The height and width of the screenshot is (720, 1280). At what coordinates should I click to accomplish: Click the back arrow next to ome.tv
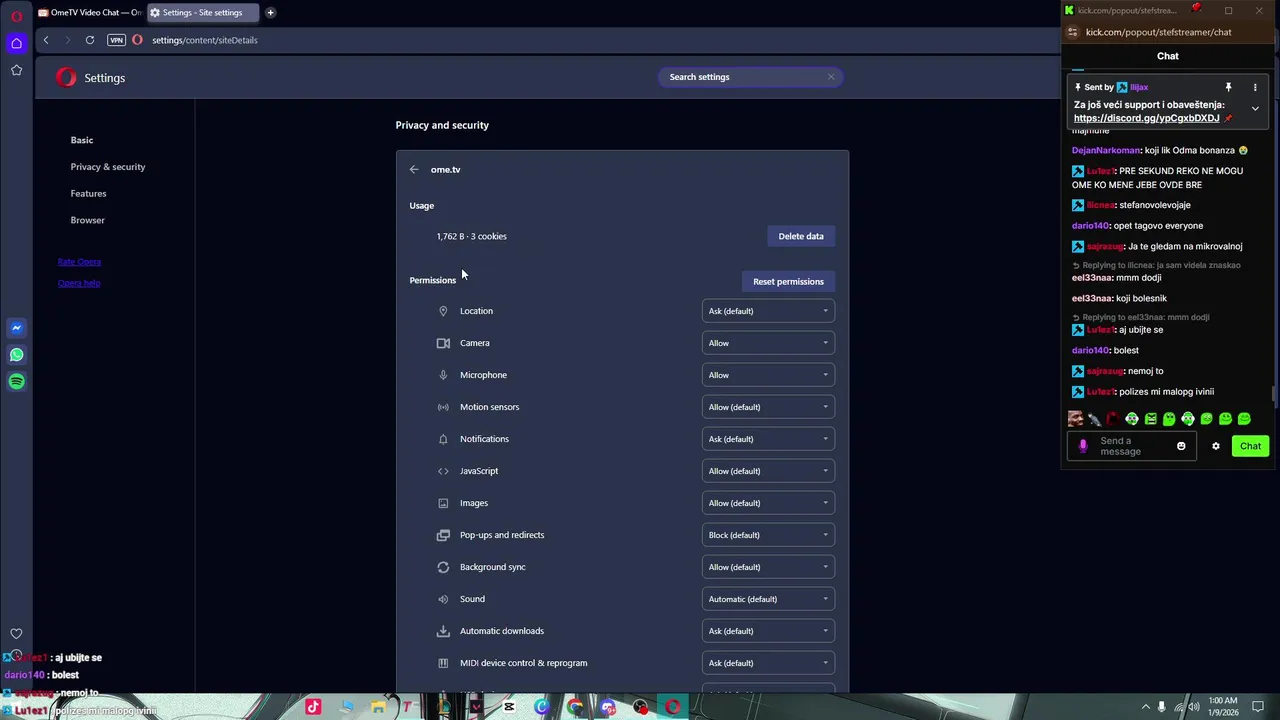[x=414, y=169]
